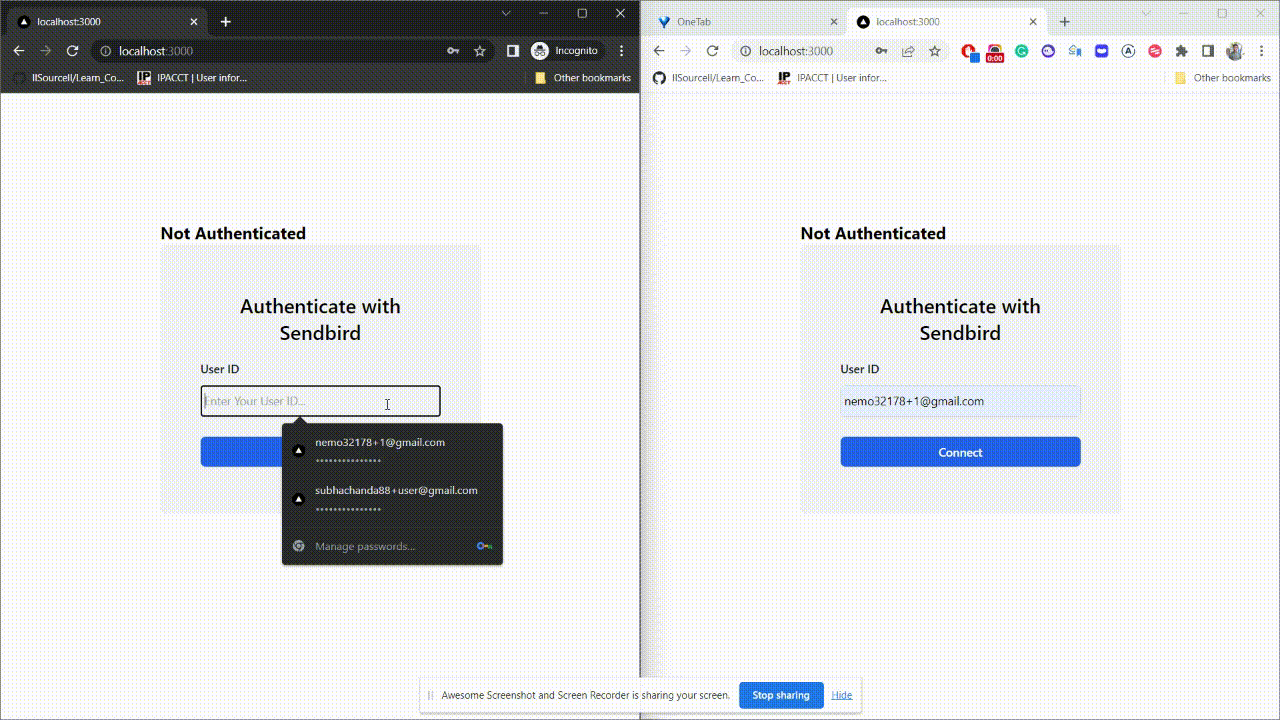Screen dimensions: 1280x720
Task: Choose the subhachanda88+user@gmail.com saved login
Action: 395,497
